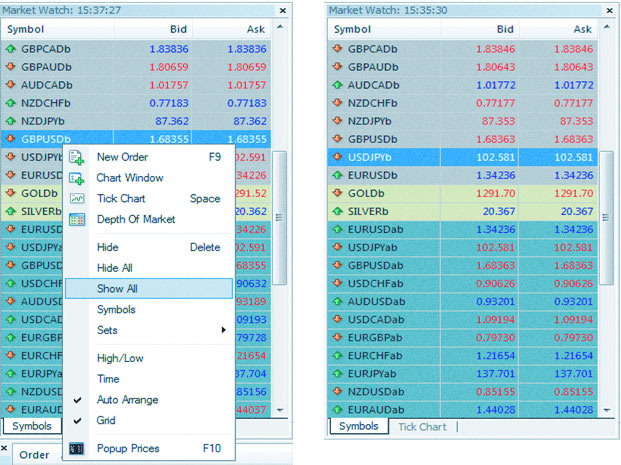Click the Depth Of Market icon
This screenshot has height=465, width=621.
point(77,219)
